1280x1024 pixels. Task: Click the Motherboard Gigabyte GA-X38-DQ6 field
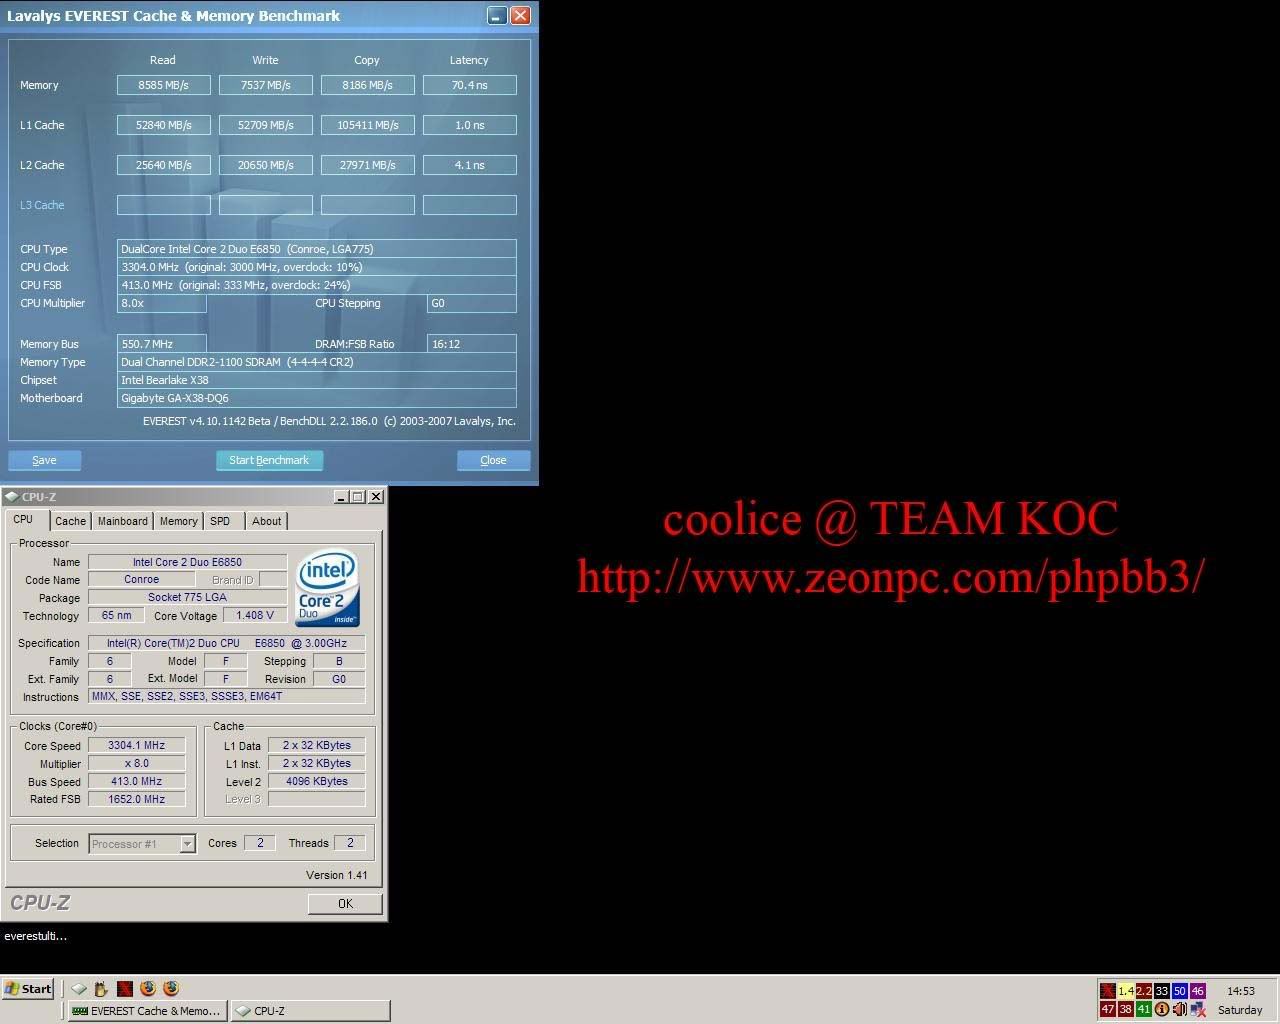tap(317, 398)
